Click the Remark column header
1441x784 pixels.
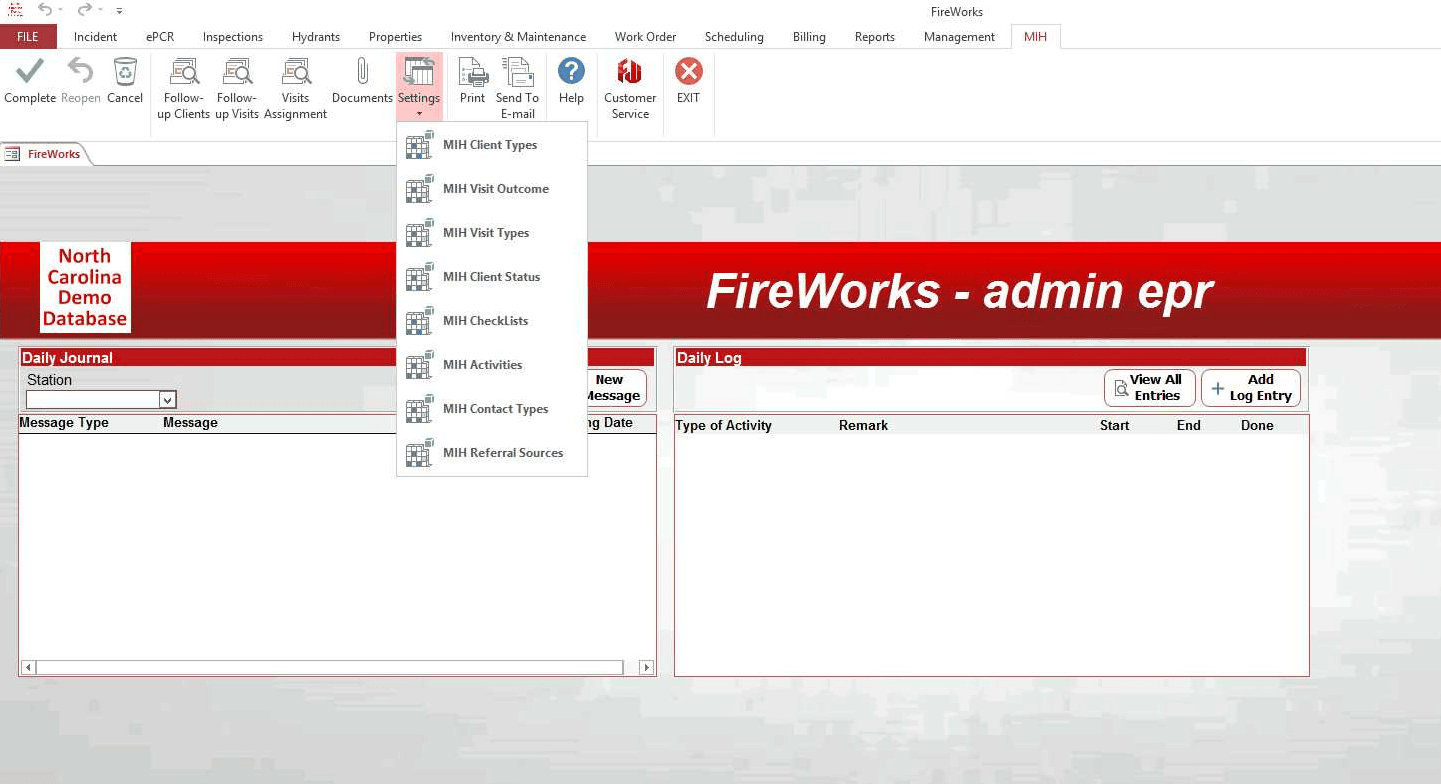click(863, 425)
